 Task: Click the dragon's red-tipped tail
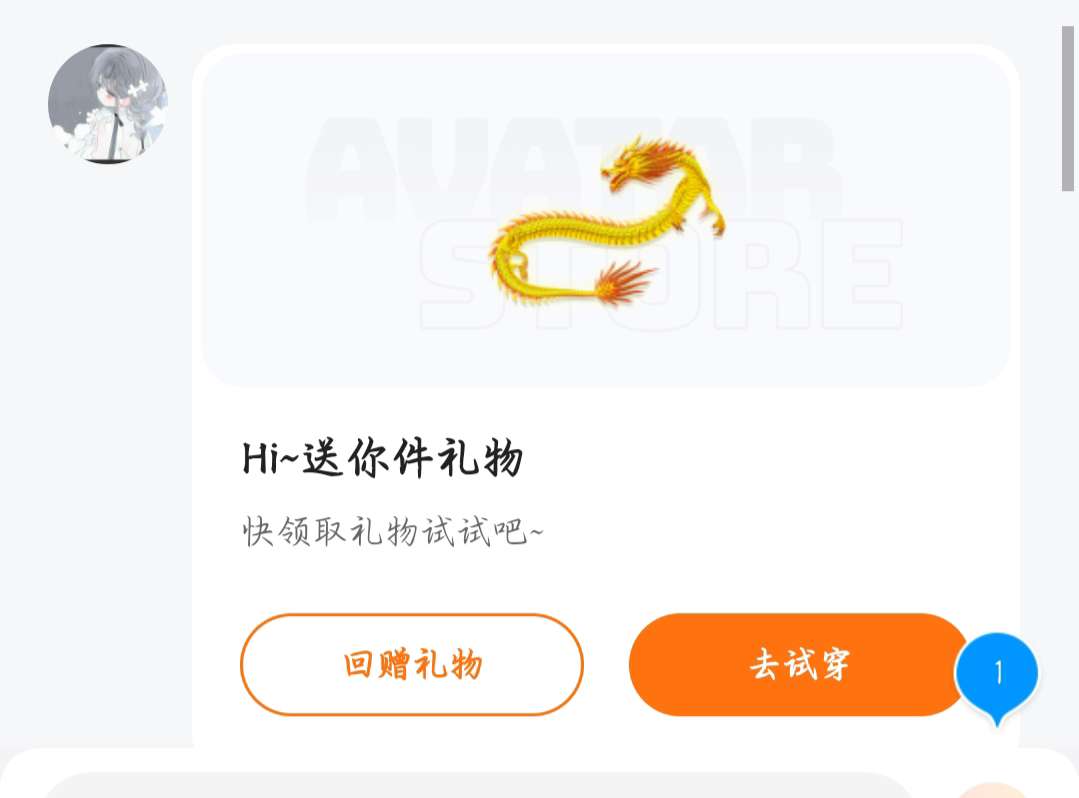[x=623, y=282]
